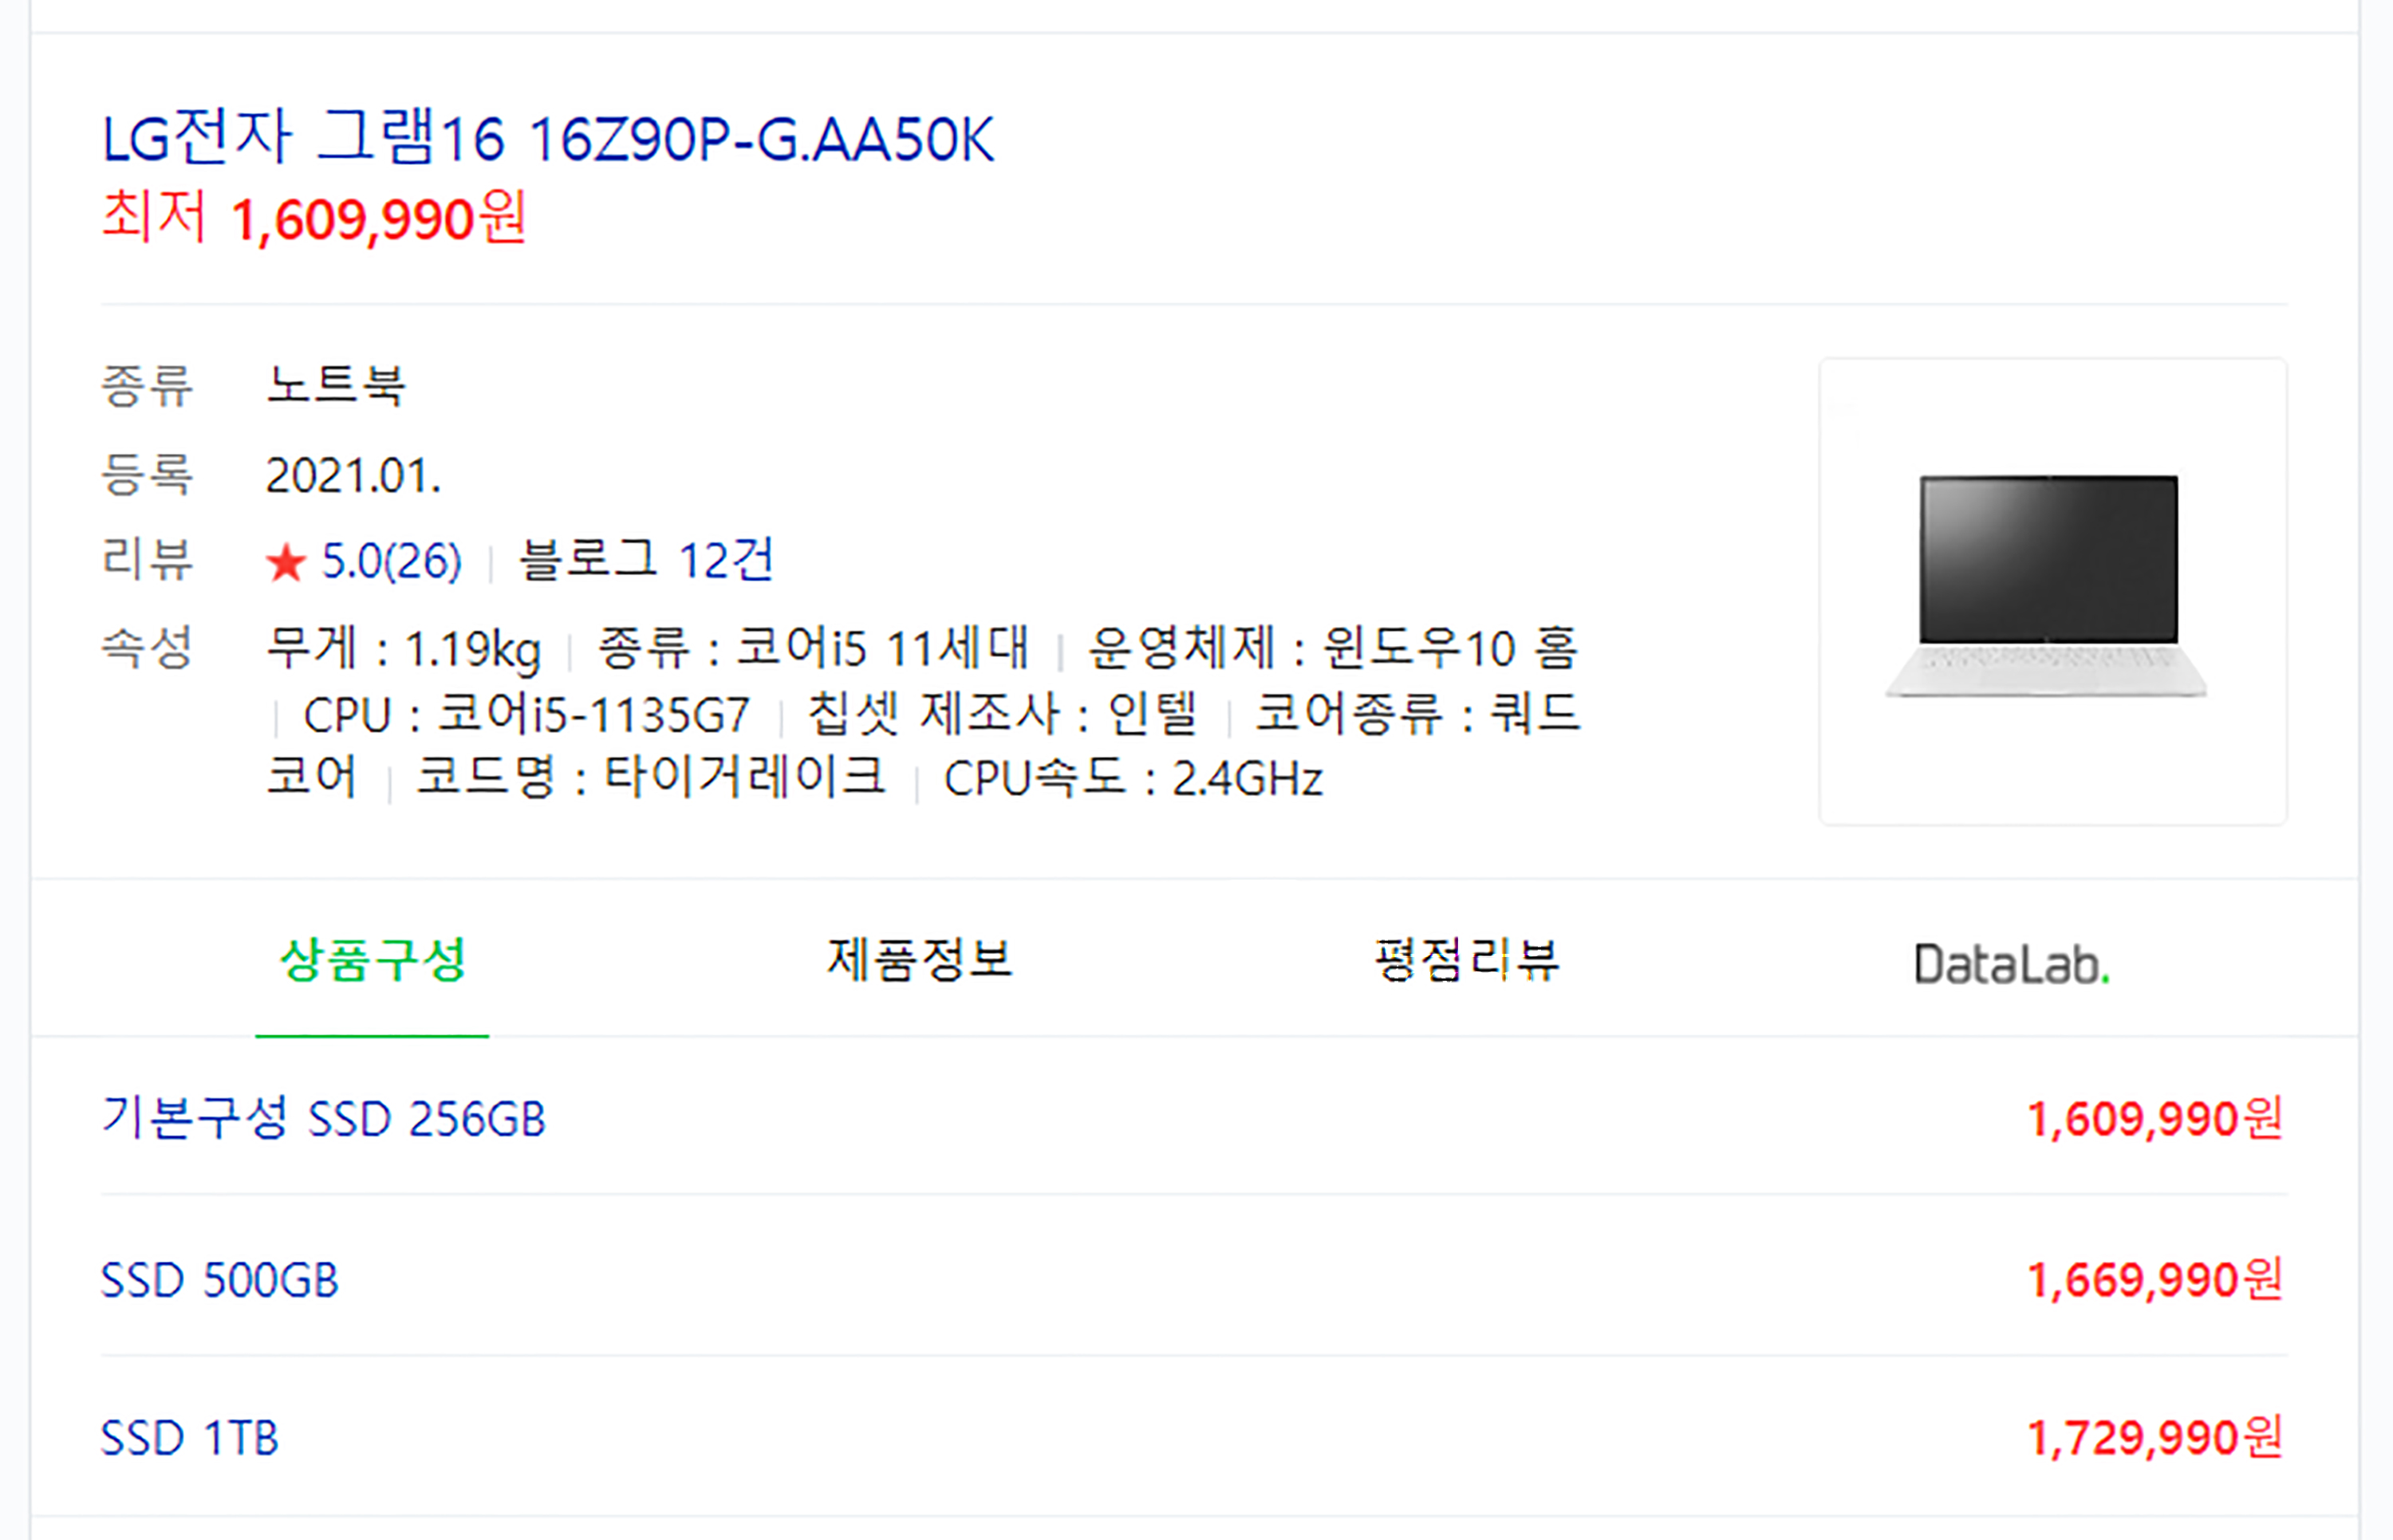Click the 1,729,990원 price for SSD 1TB
The height and width of the screenshot is (1540, 2393).
coord(2155,1437)
